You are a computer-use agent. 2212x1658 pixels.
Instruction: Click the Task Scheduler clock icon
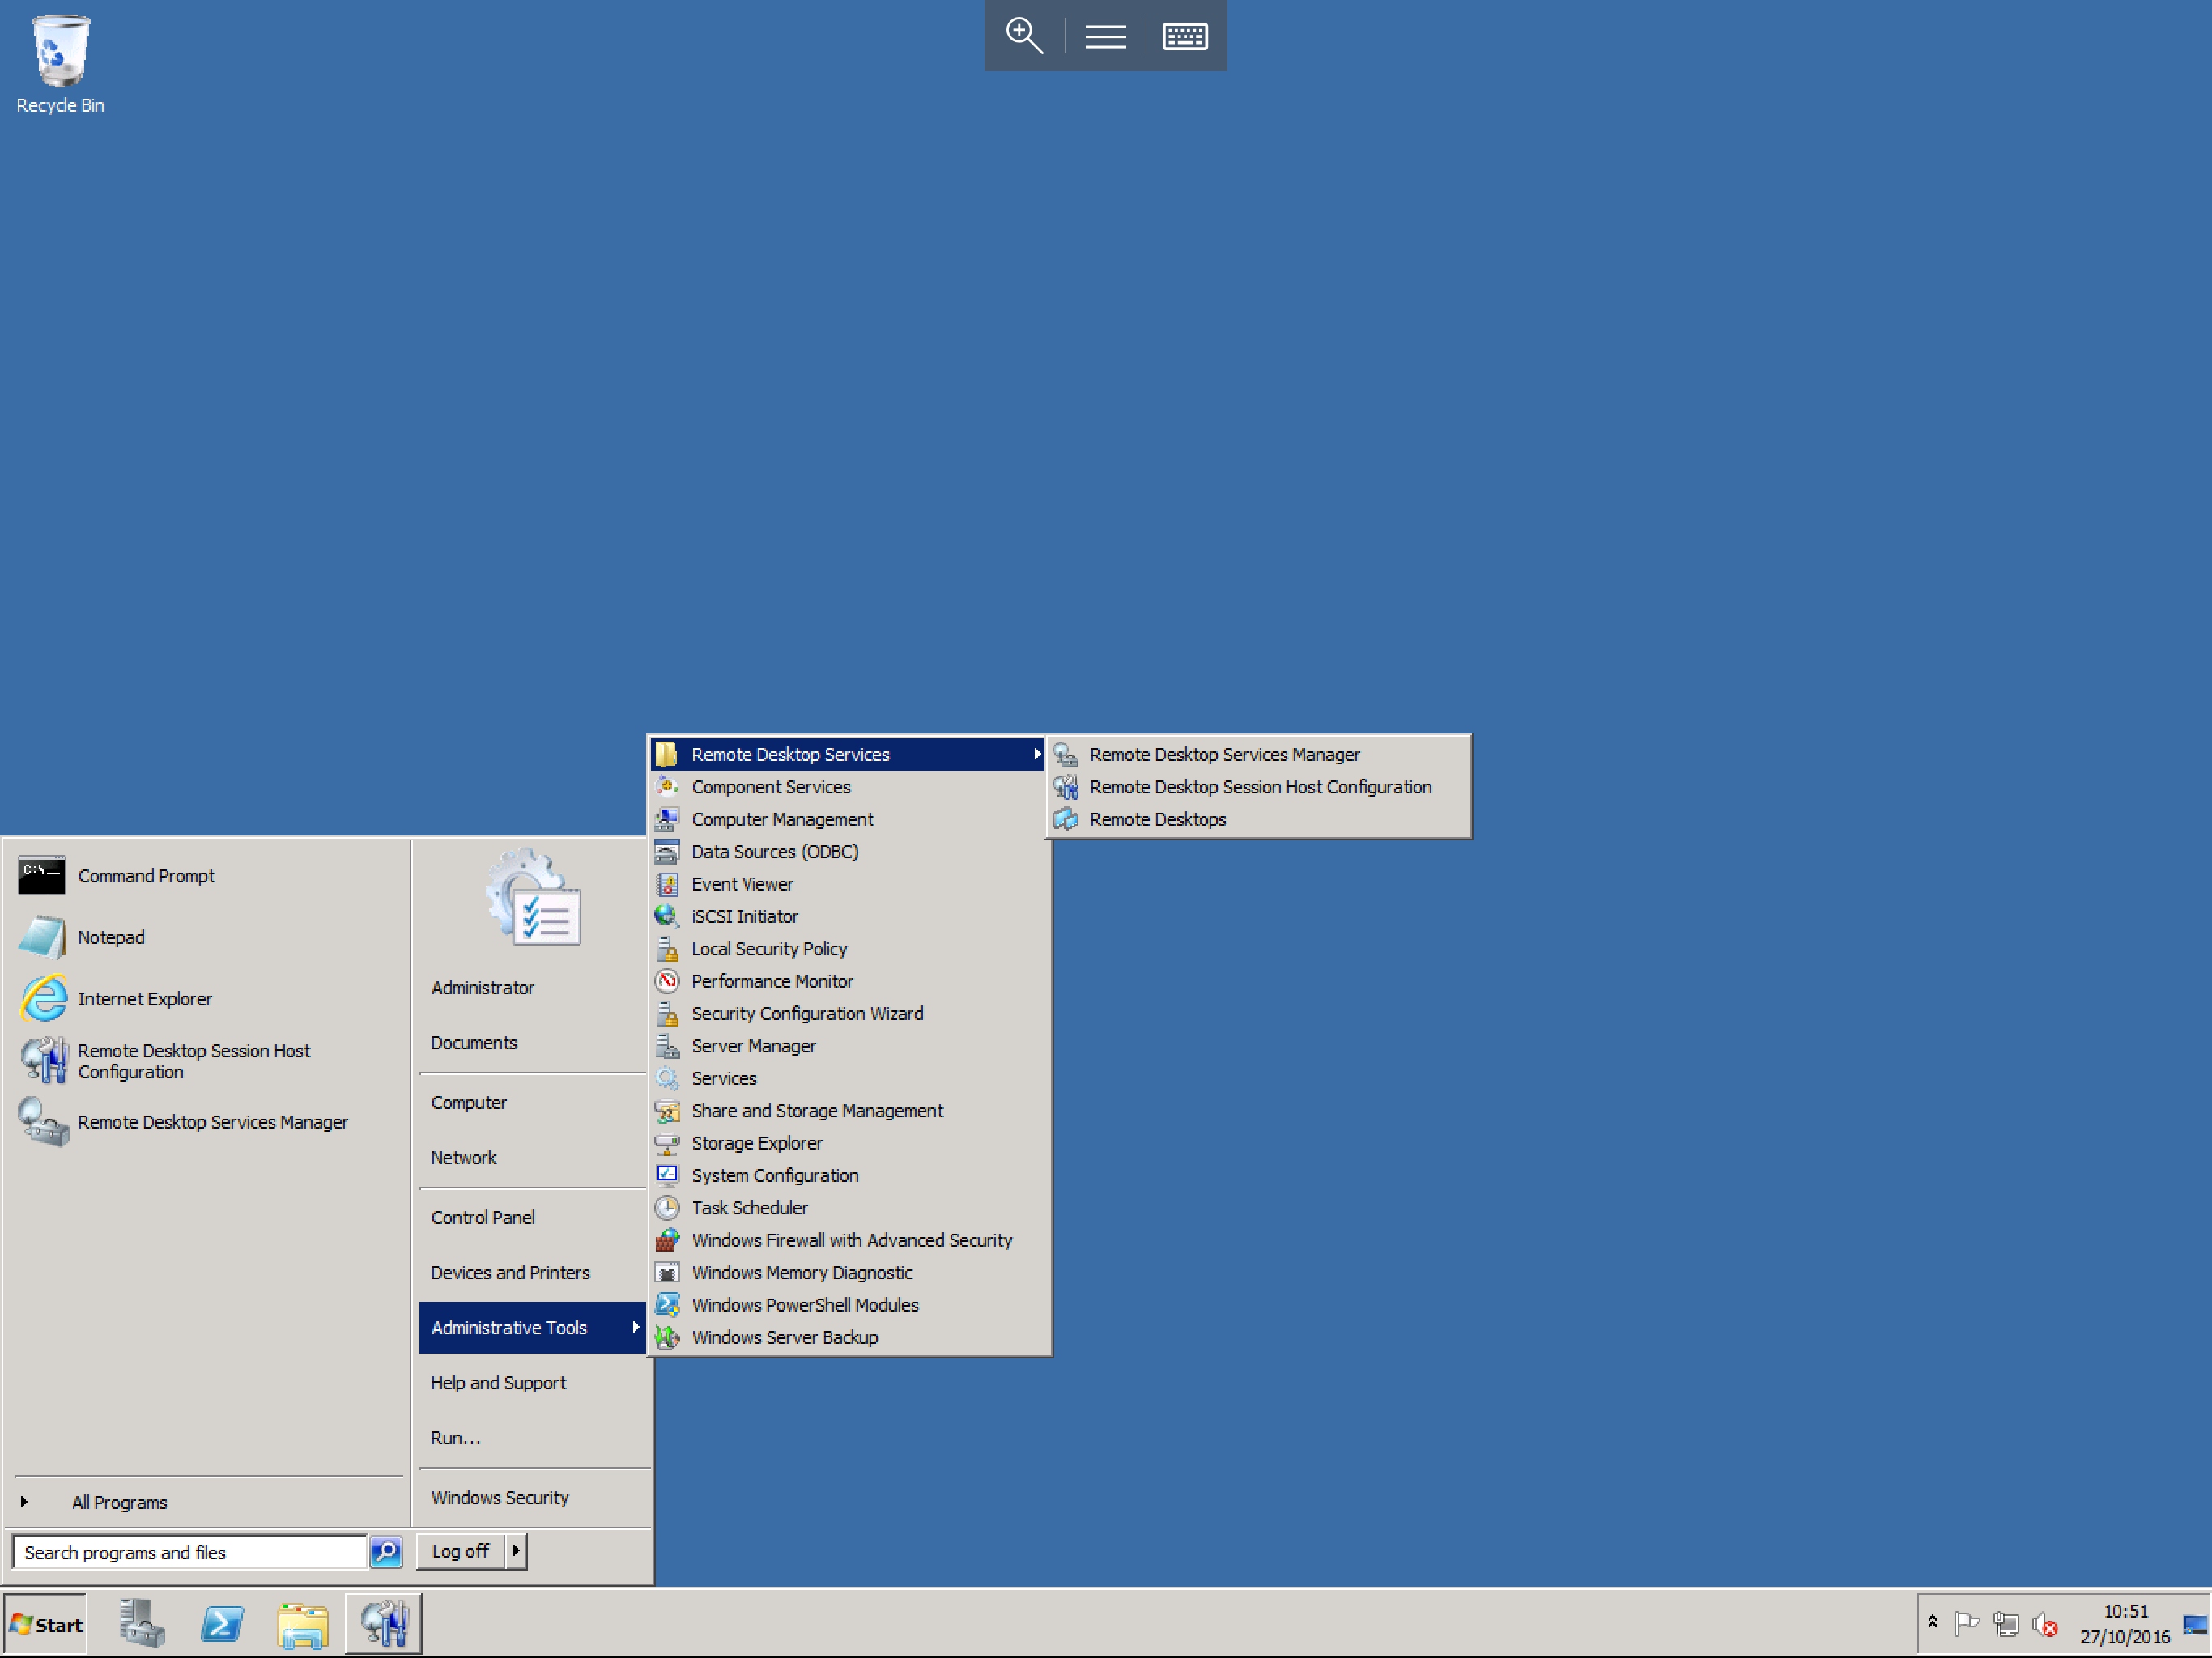click(x=667, y=1208)
